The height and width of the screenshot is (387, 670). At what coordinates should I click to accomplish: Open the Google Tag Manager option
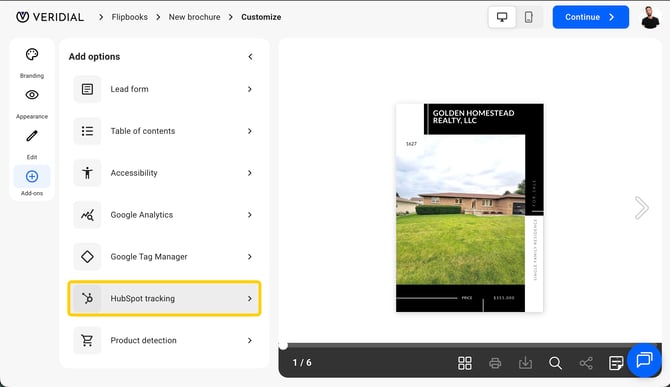[164, 257]
